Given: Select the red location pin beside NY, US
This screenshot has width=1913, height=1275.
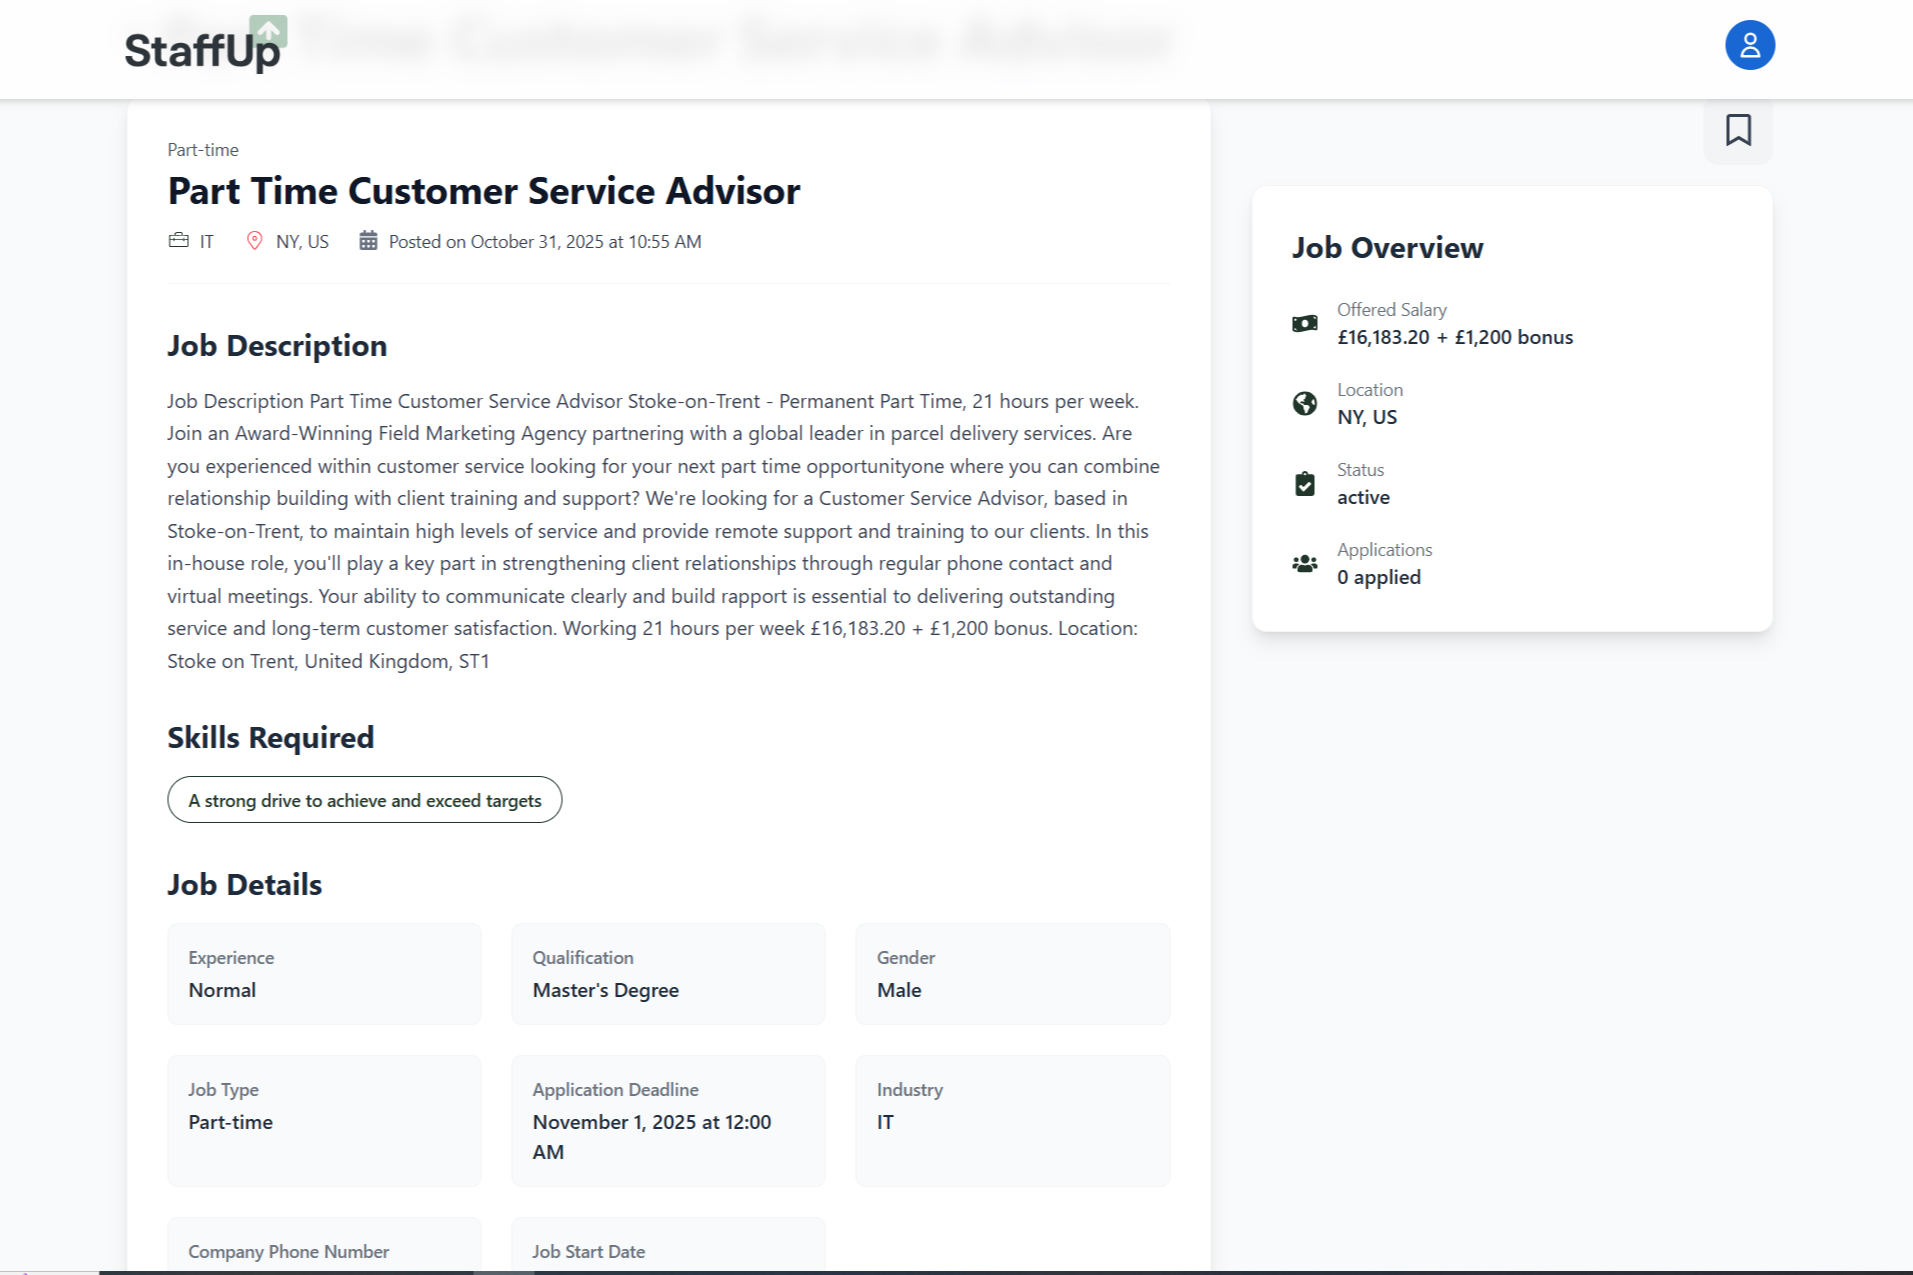Looking at the screenshot, I should [254, 240].
